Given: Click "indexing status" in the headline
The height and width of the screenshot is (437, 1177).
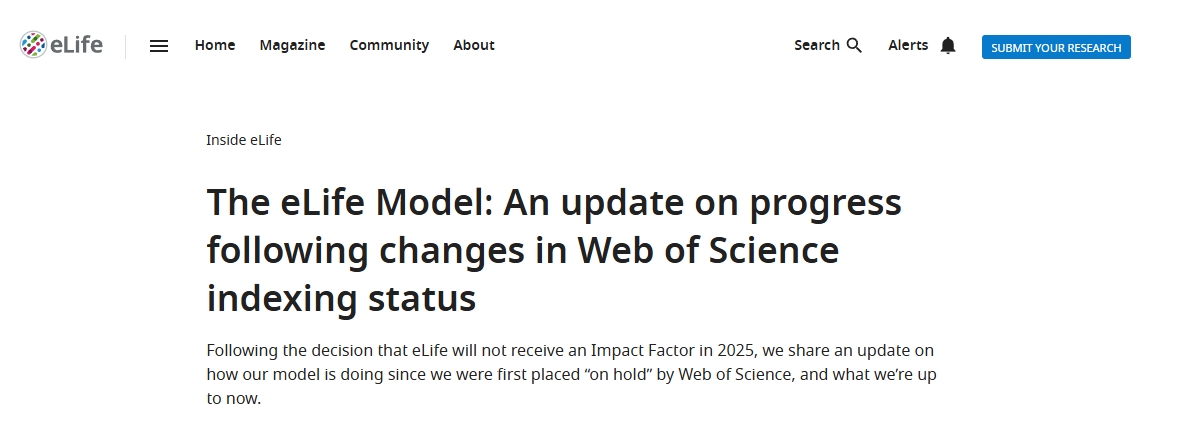Looking at the screenshot, I should click(x=342, y=298).
